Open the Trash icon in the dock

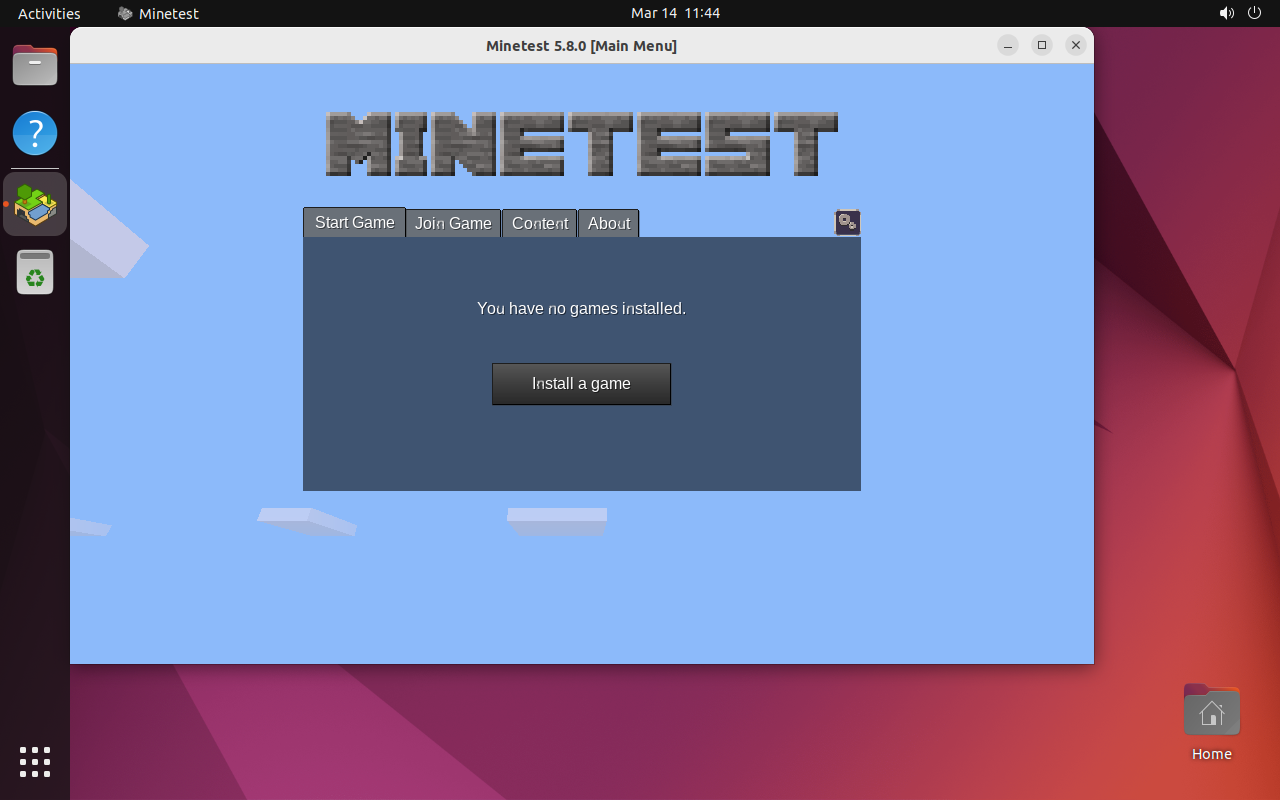tap(35, 272)
